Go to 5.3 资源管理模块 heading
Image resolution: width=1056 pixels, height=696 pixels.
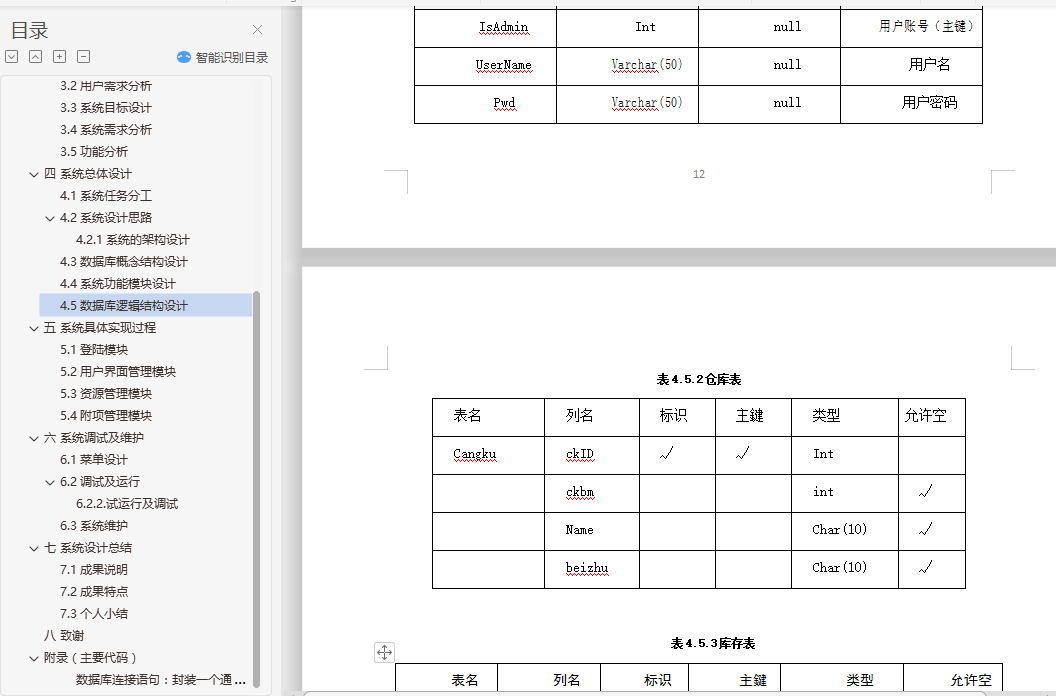coord(106,393)
